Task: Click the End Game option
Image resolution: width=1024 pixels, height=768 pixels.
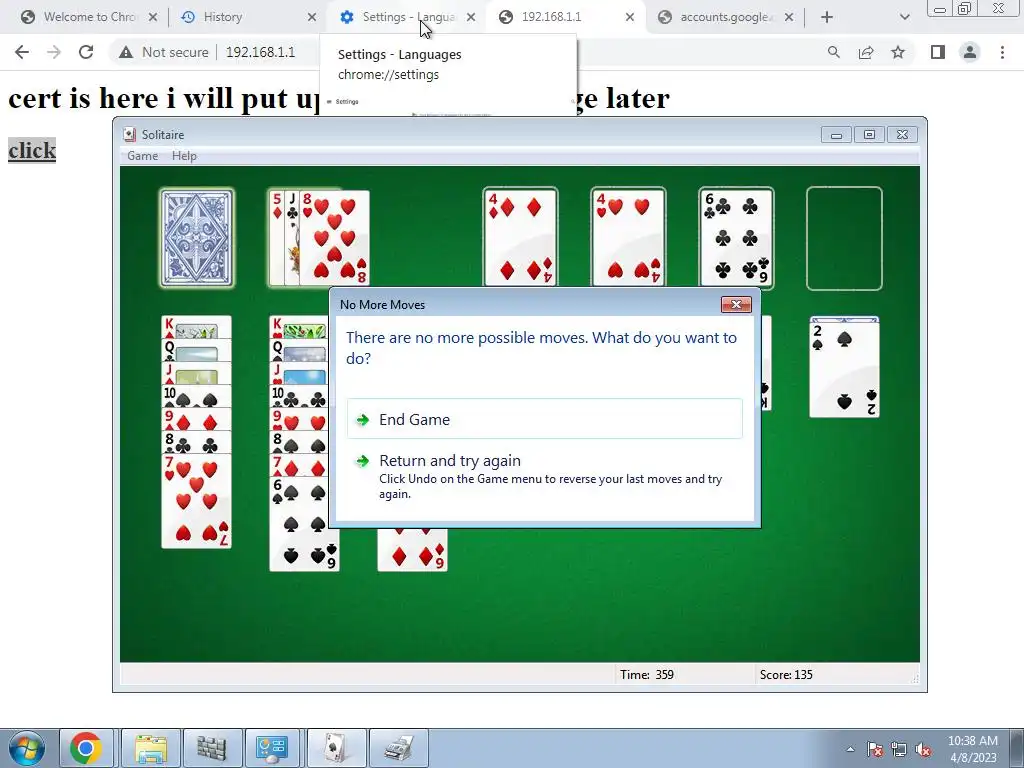Action: click(x=545, y=419)
